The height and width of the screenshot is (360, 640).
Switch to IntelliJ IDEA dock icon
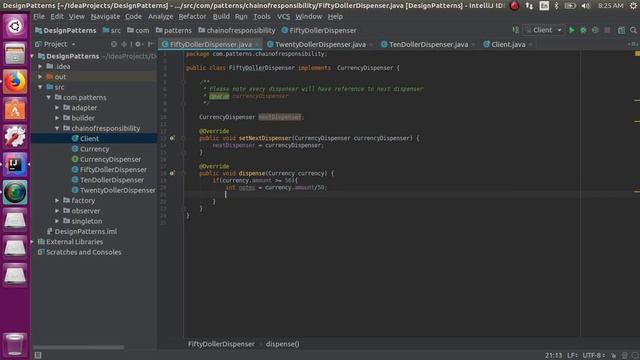coord(15,164)
